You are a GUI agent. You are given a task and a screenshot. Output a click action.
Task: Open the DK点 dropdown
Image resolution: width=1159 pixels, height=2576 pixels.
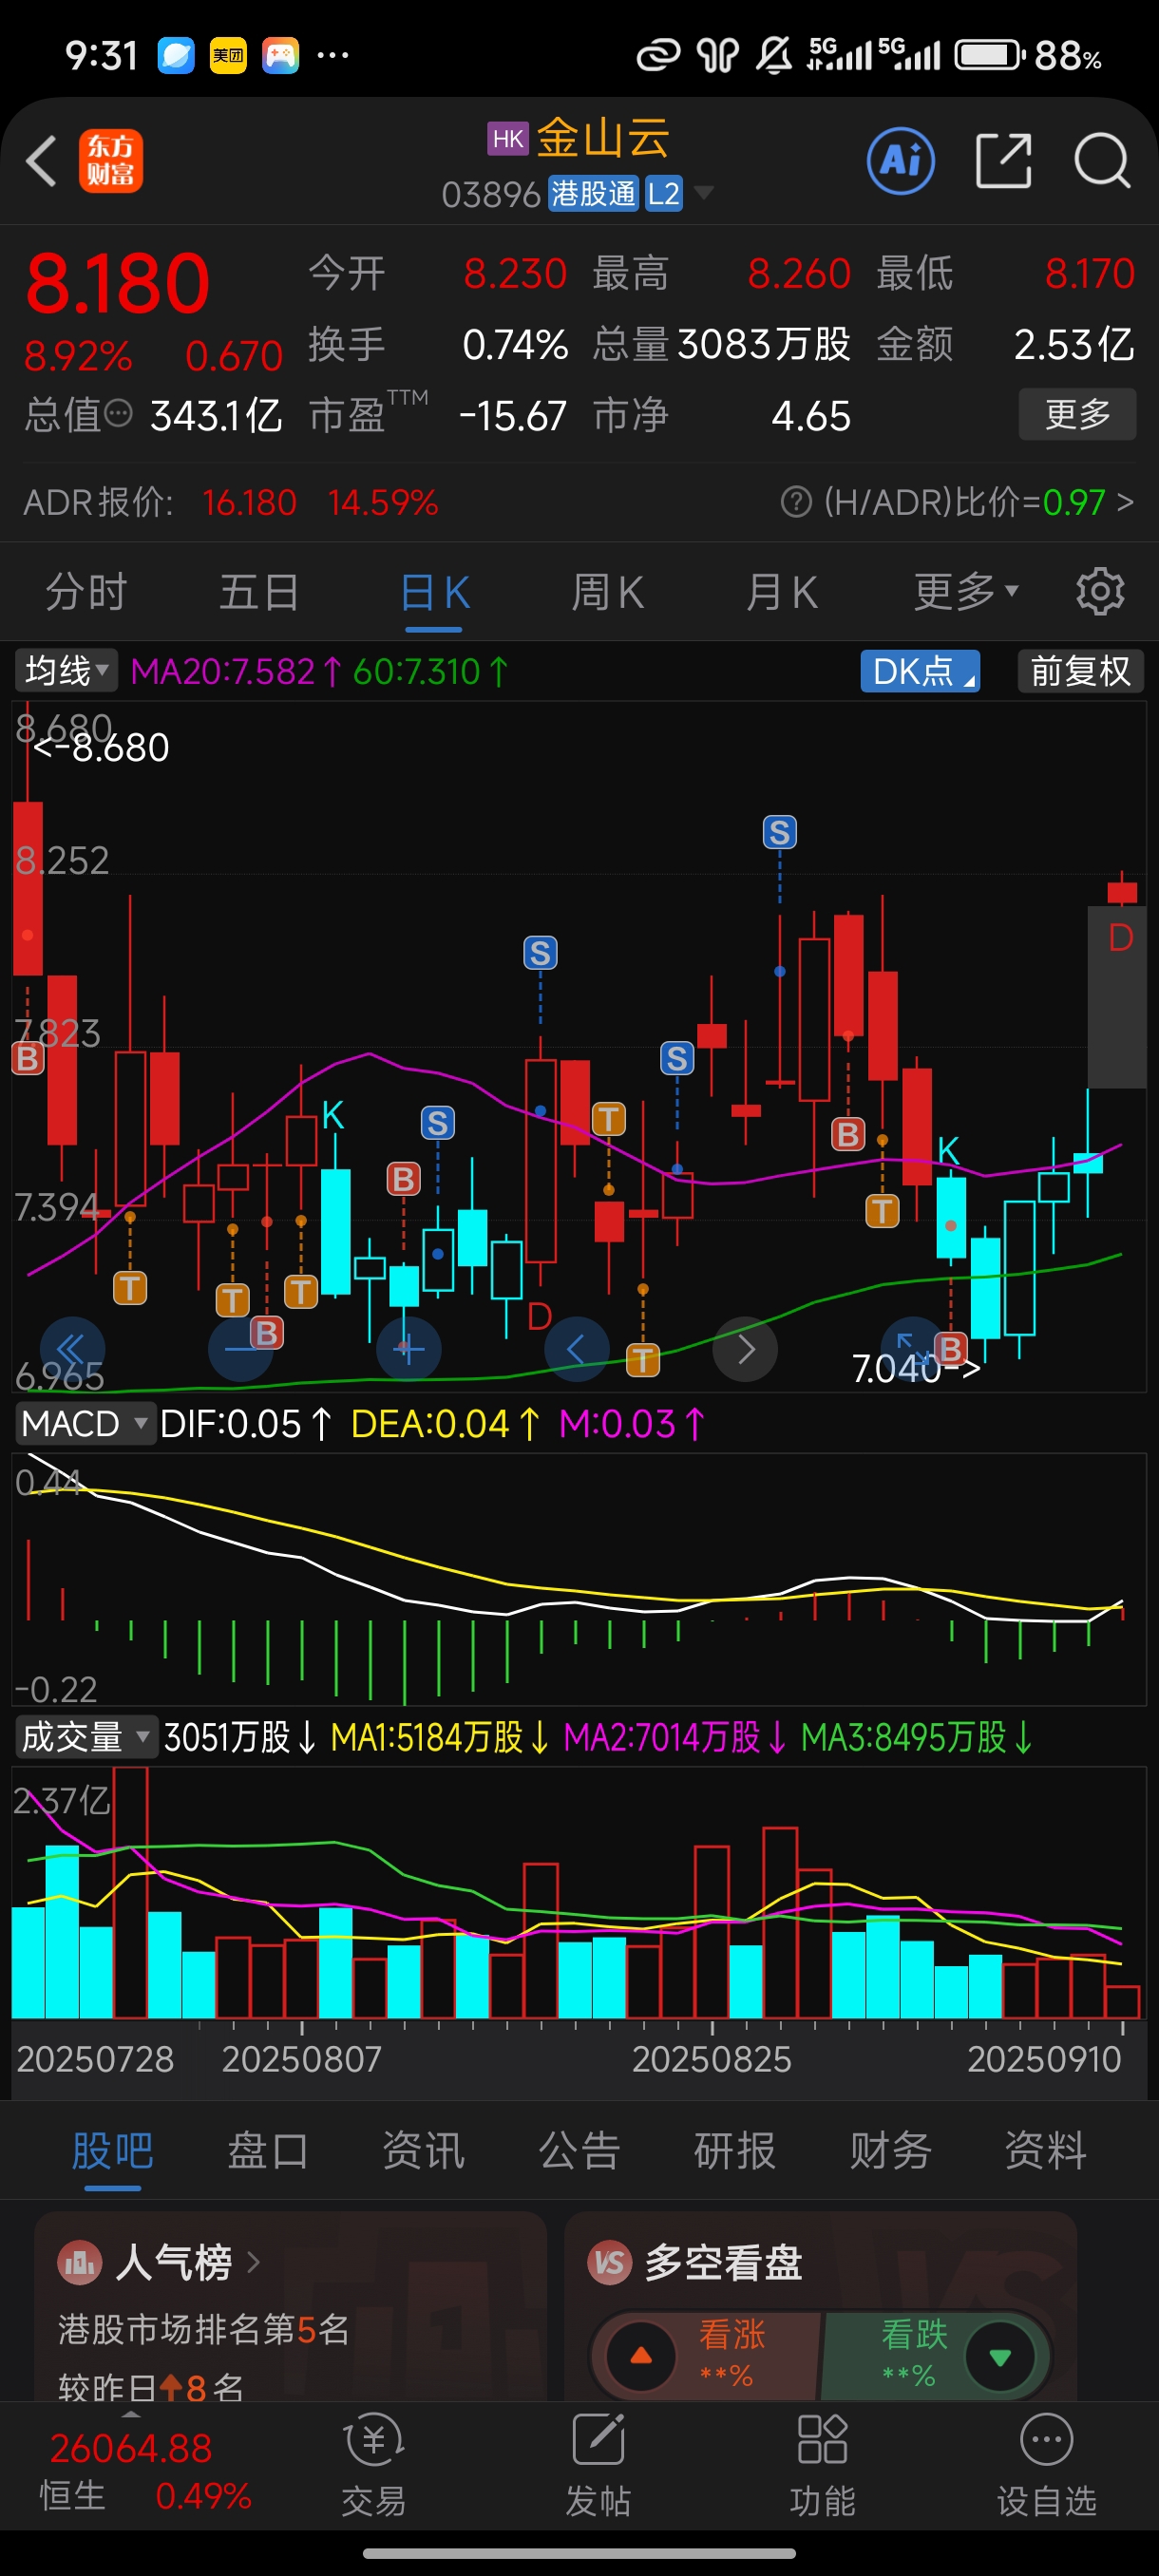click(920, 670)
